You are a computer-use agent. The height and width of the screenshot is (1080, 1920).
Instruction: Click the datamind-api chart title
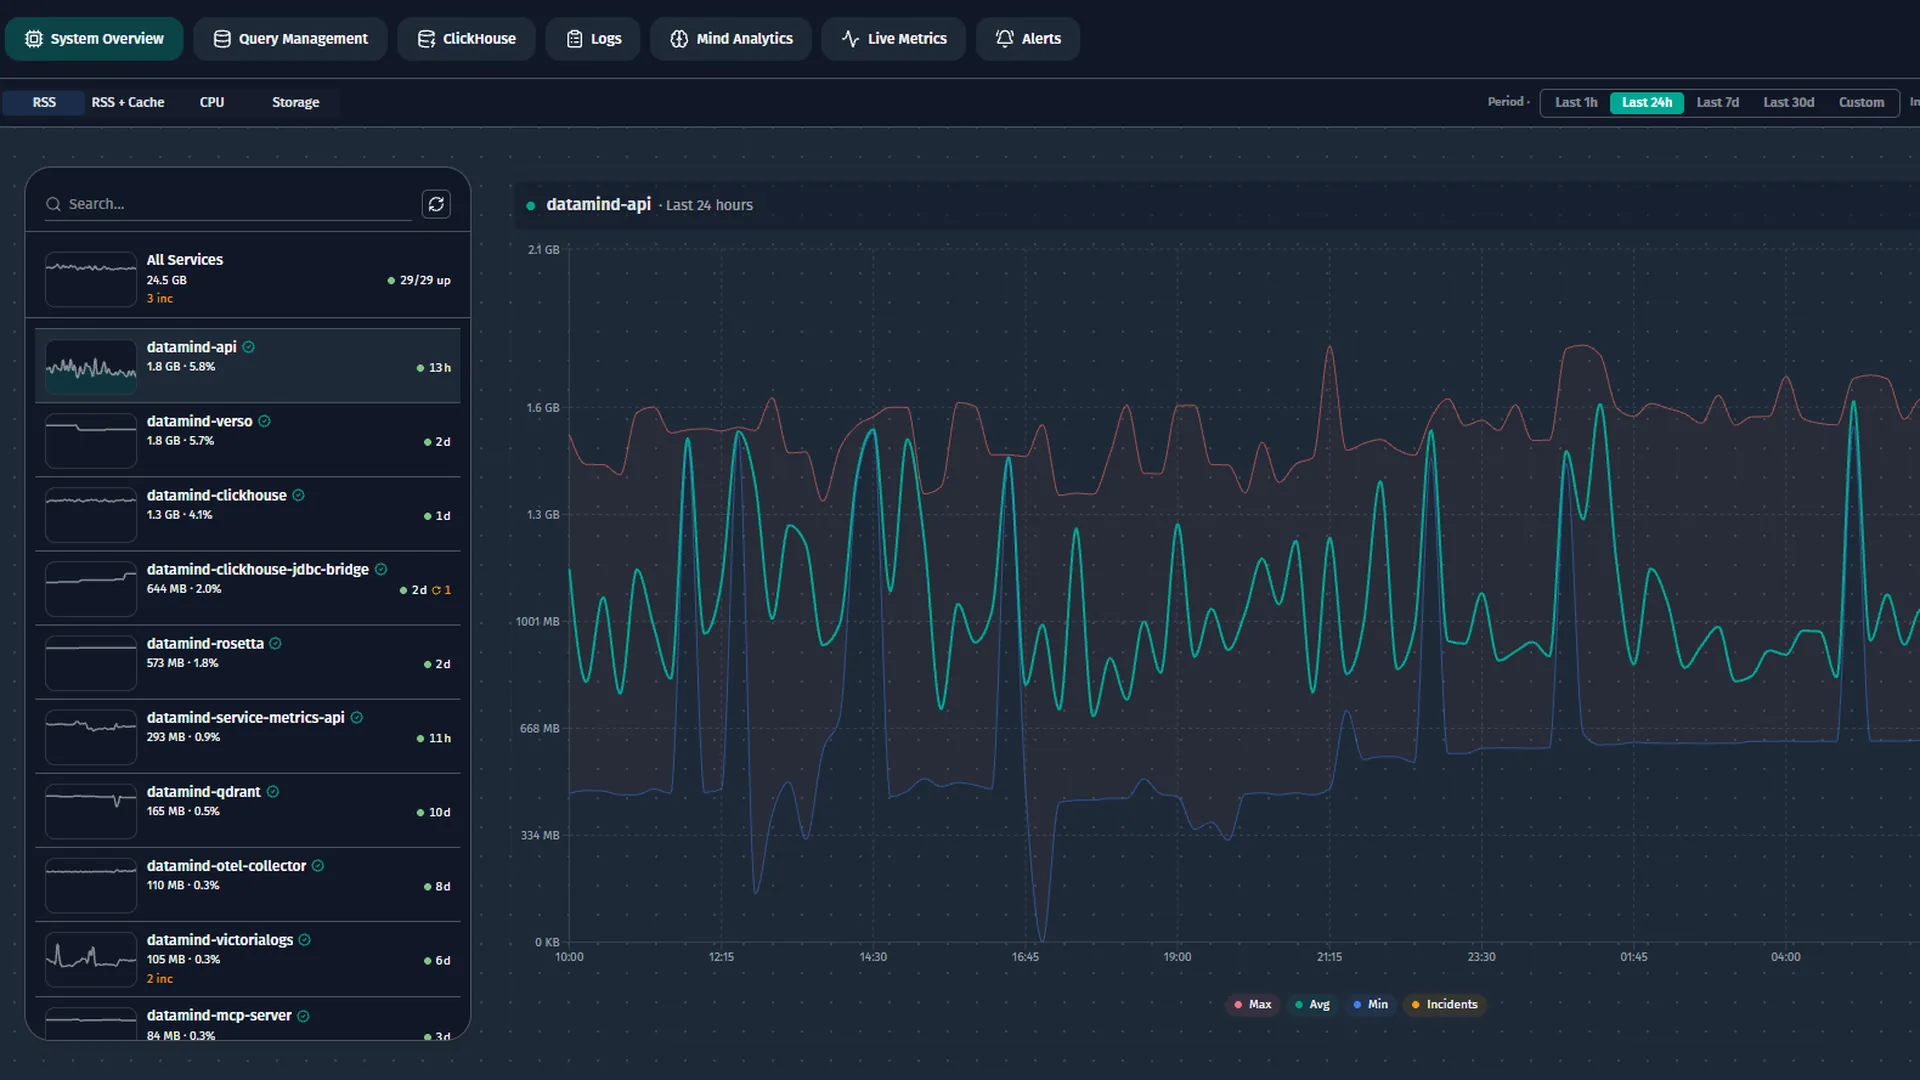click(598, 204)
